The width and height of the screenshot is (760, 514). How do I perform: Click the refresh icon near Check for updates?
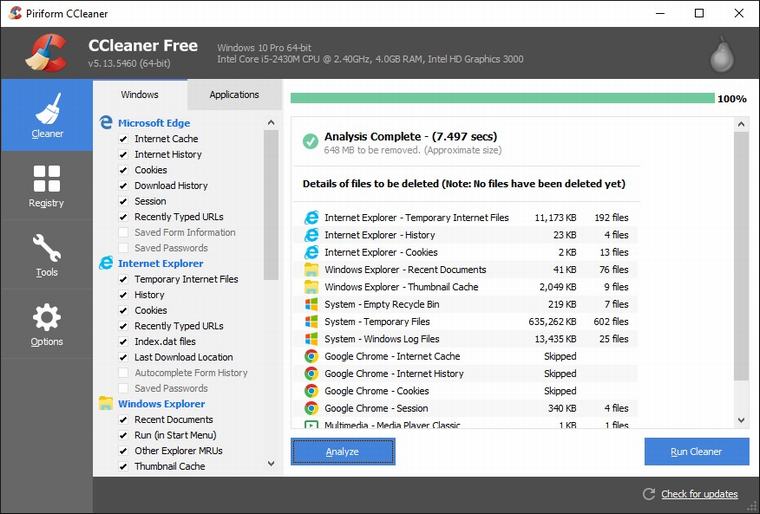[649, 494]
